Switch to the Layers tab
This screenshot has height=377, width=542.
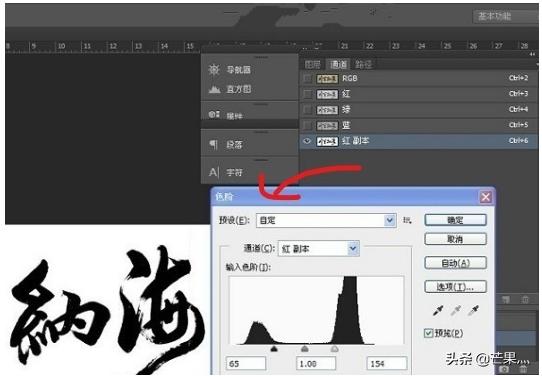point(312,64)
